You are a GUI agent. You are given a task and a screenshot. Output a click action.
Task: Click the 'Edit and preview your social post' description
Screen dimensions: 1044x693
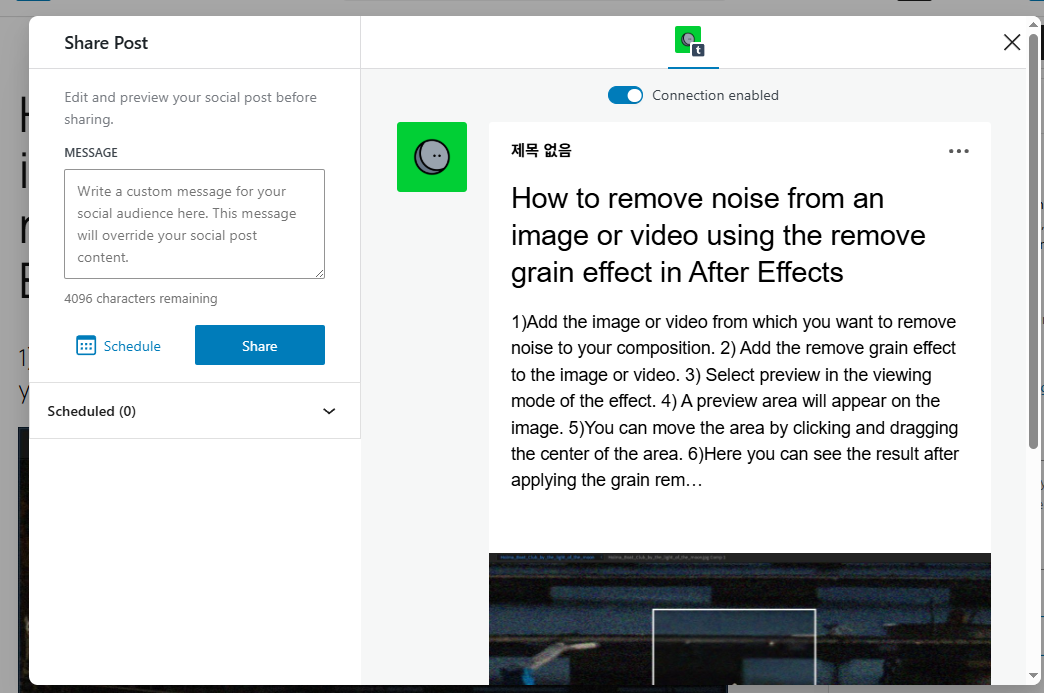[190, 108]
